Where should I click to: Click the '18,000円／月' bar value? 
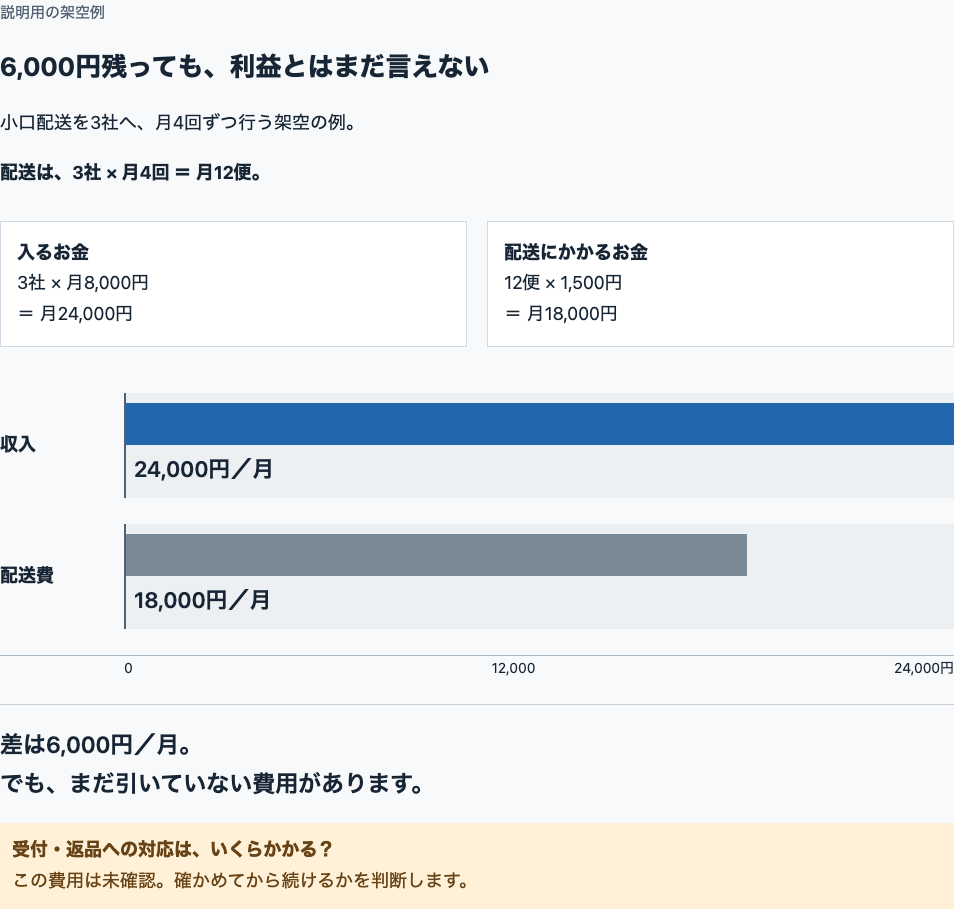pyautogui.click(x=202, y=600)
